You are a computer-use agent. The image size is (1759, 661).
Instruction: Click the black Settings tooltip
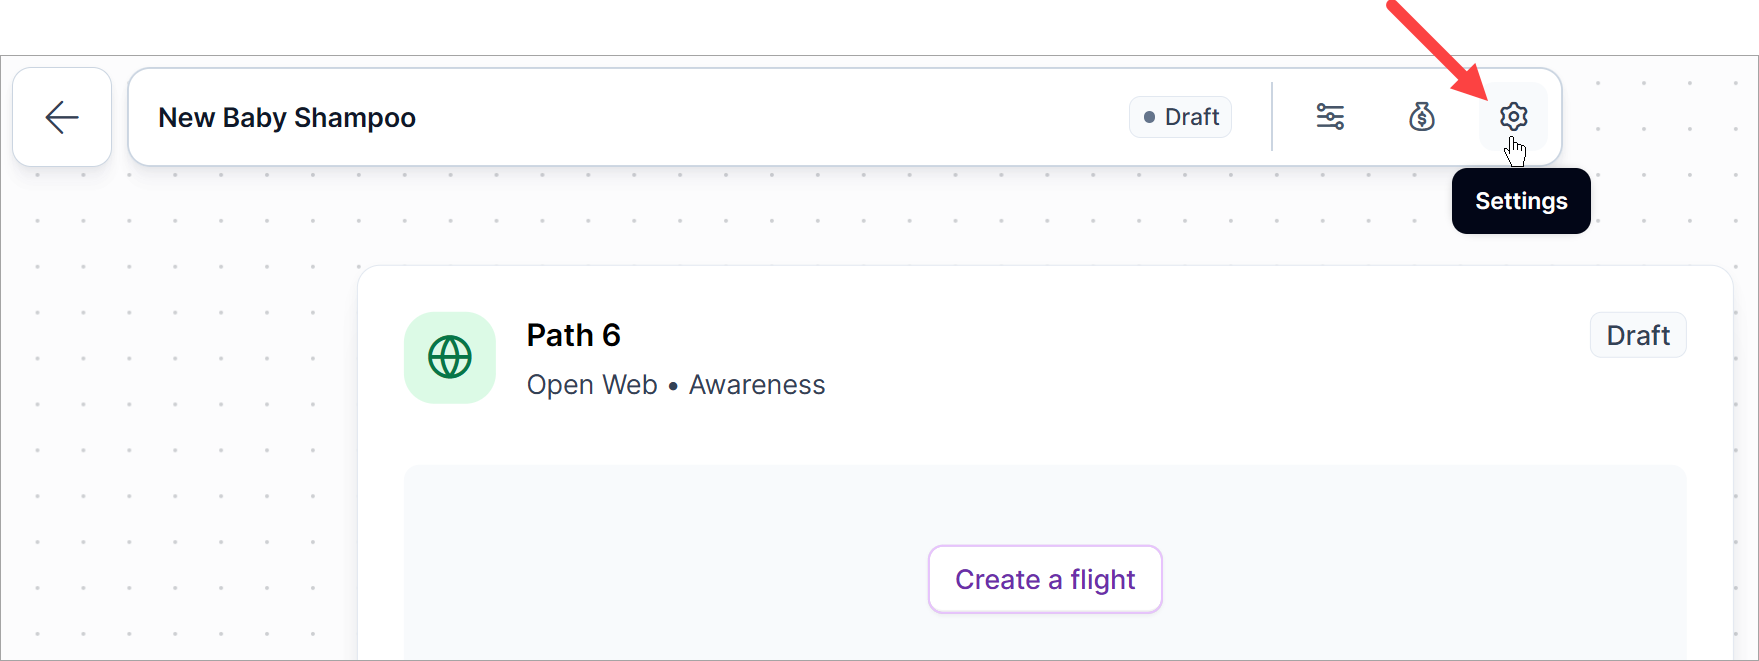[1521, 201]
